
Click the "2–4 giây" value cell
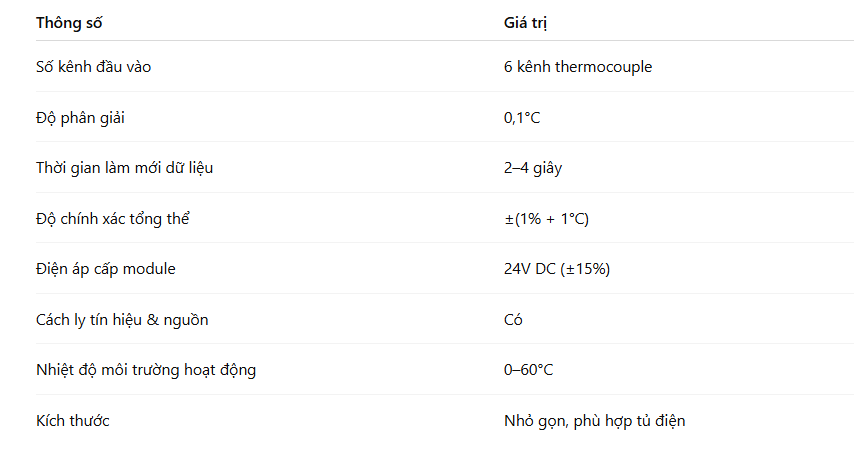pyautogui.click(x=533, y=168)
